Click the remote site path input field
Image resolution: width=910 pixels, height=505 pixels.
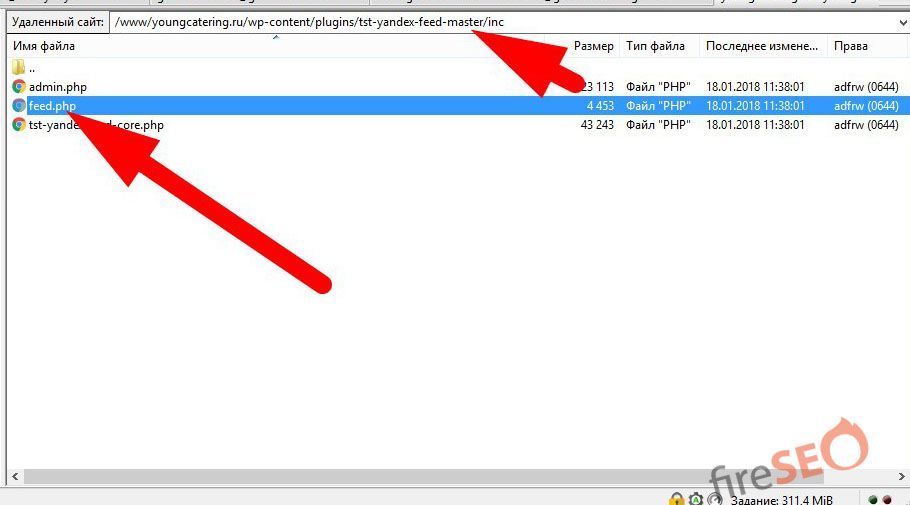point(500,21)
